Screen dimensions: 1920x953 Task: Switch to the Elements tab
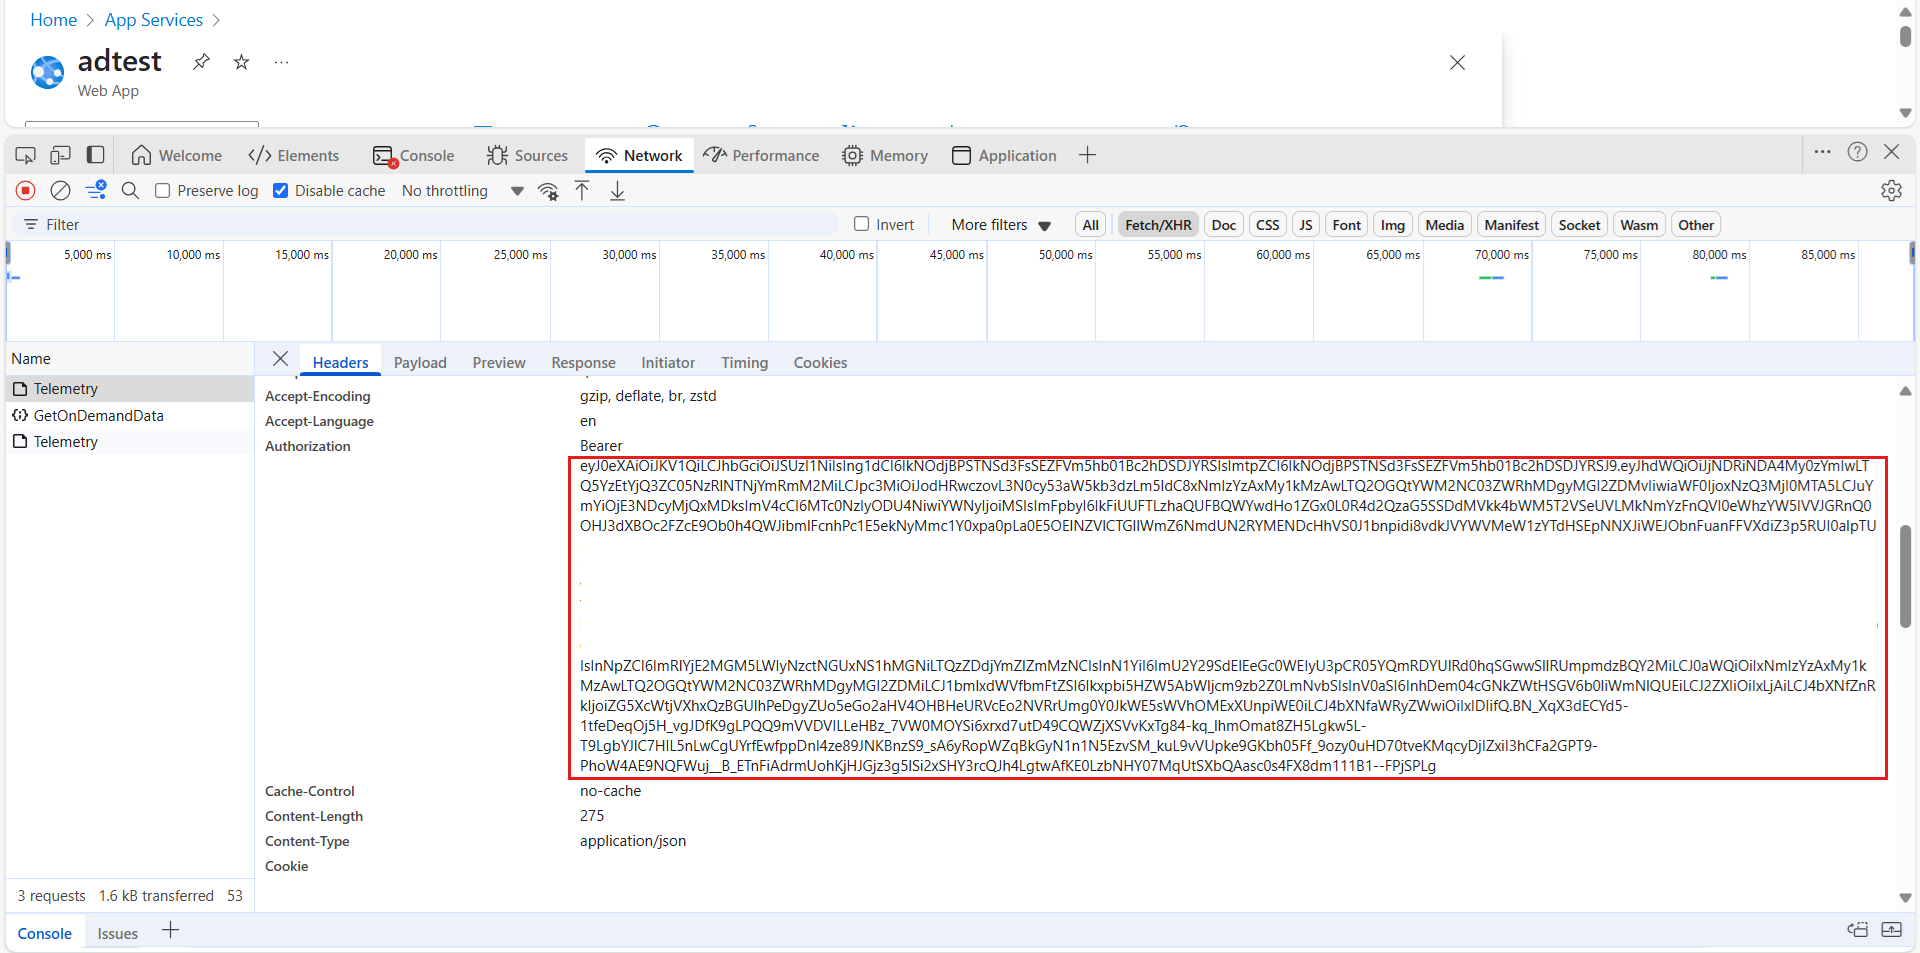(294, 155)
